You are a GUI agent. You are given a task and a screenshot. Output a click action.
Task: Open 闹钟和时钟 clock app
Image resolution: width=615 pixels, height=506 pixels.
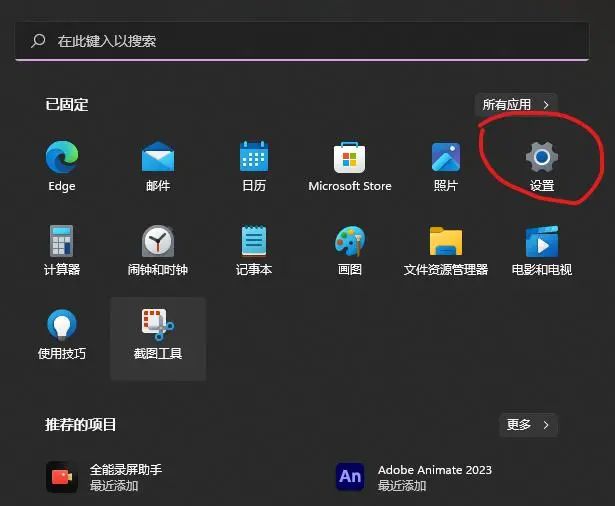158,250
